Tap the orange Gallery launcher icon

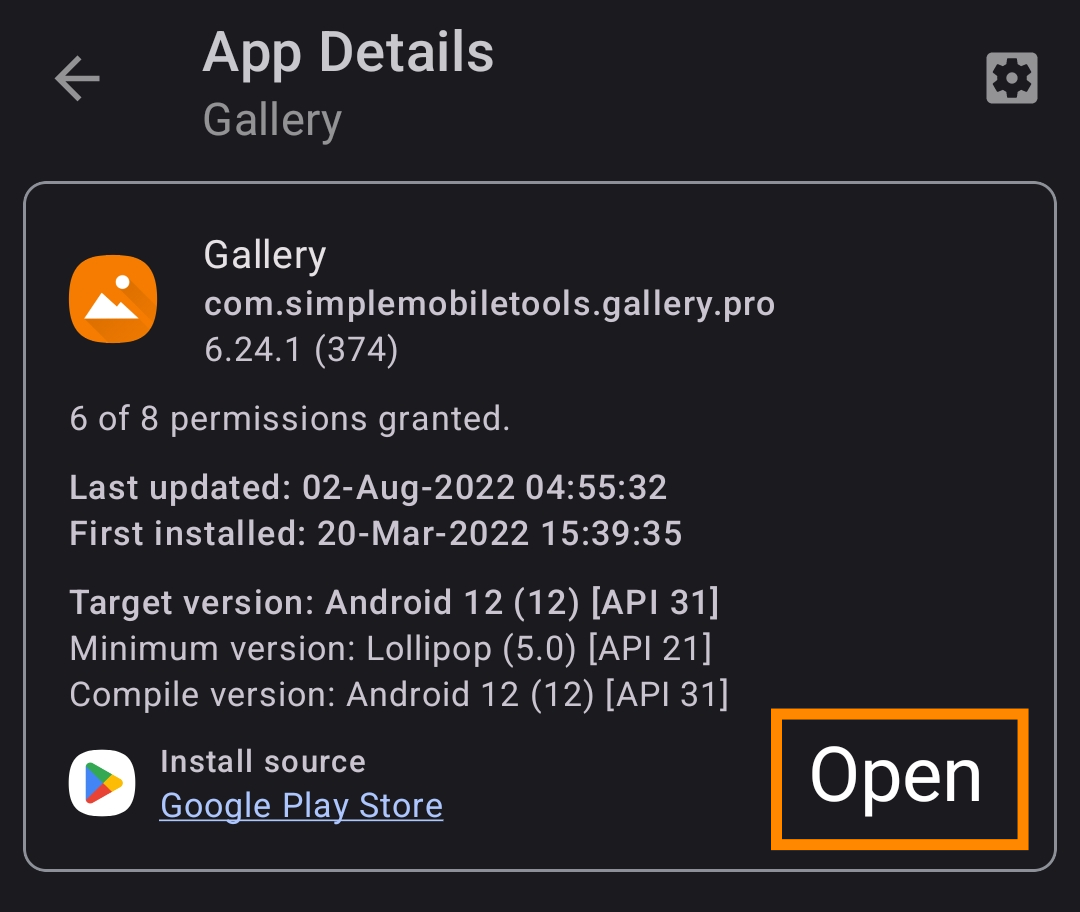(112, 298)
